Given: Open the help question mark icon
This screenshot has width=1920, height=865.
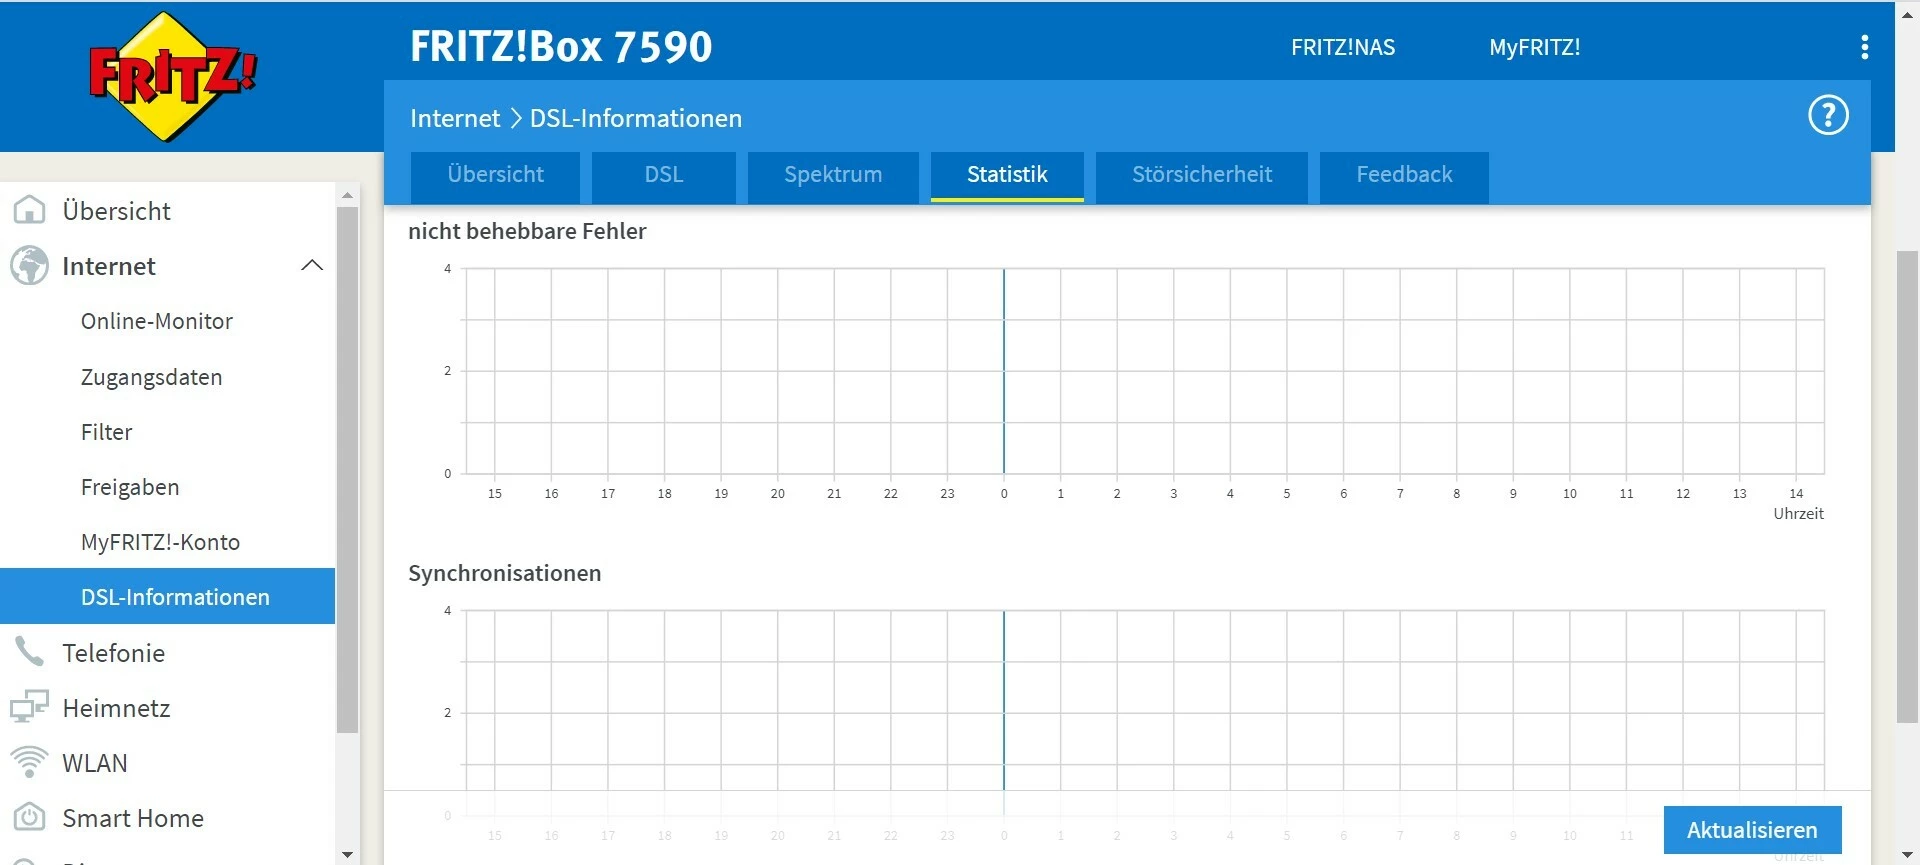Looking at the screenshot, I should 1828,115.
